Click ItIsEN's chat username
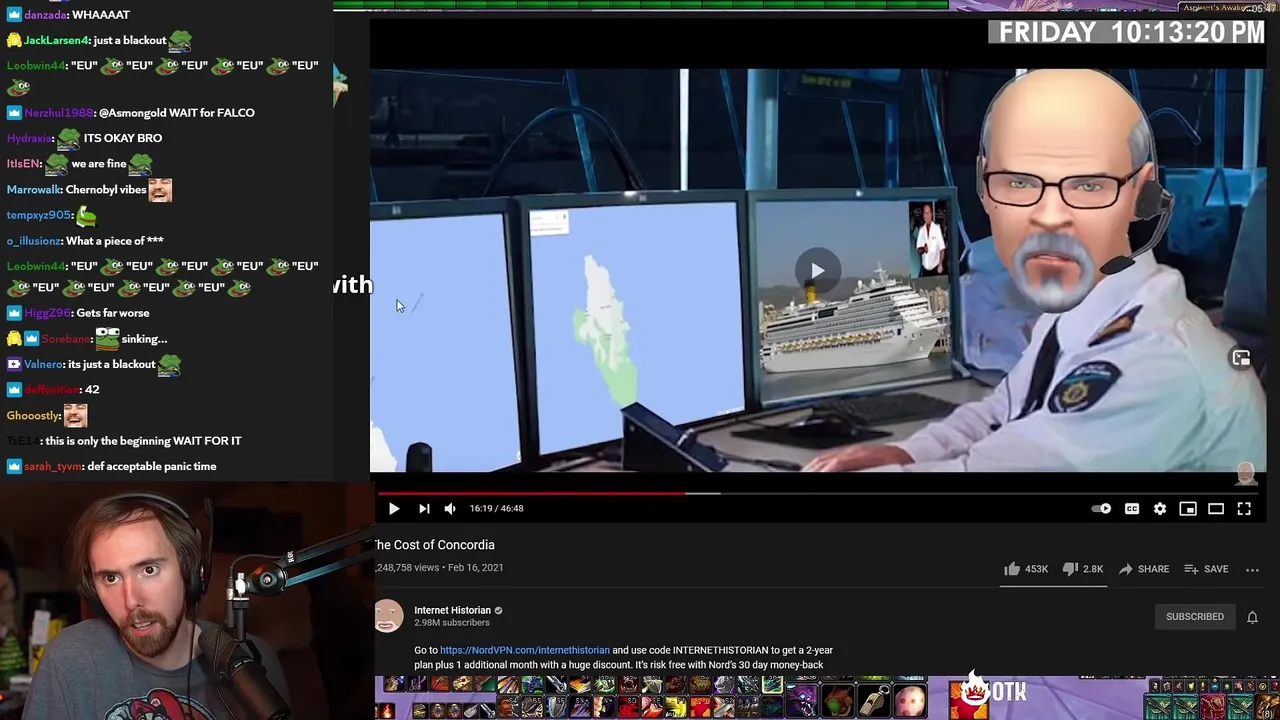The height and width of the screenshot is (720, 1280). pos(24,164)
